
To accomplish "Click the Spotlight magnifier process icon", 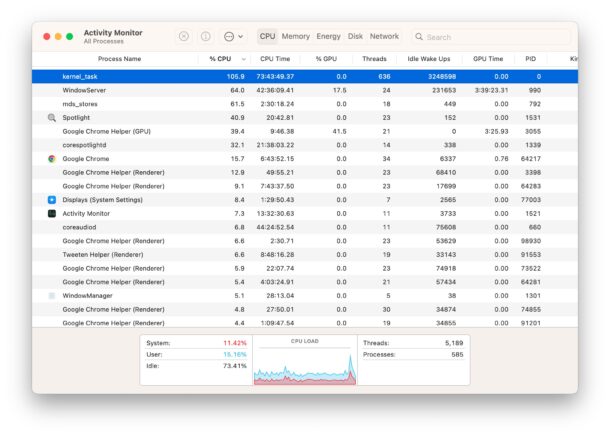I will [x=52, y=117].
